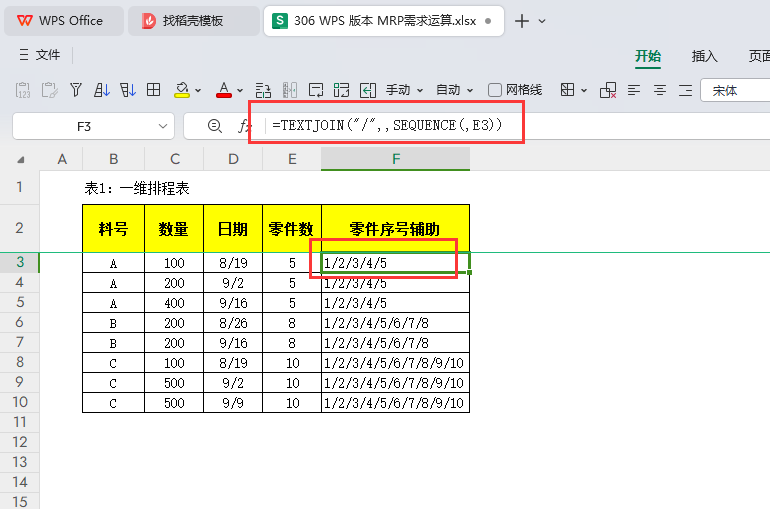Click cell F3 showing 1/2/3/4/5
The height and width of the screenshot is (509, 770).
(x=395, y=263)
